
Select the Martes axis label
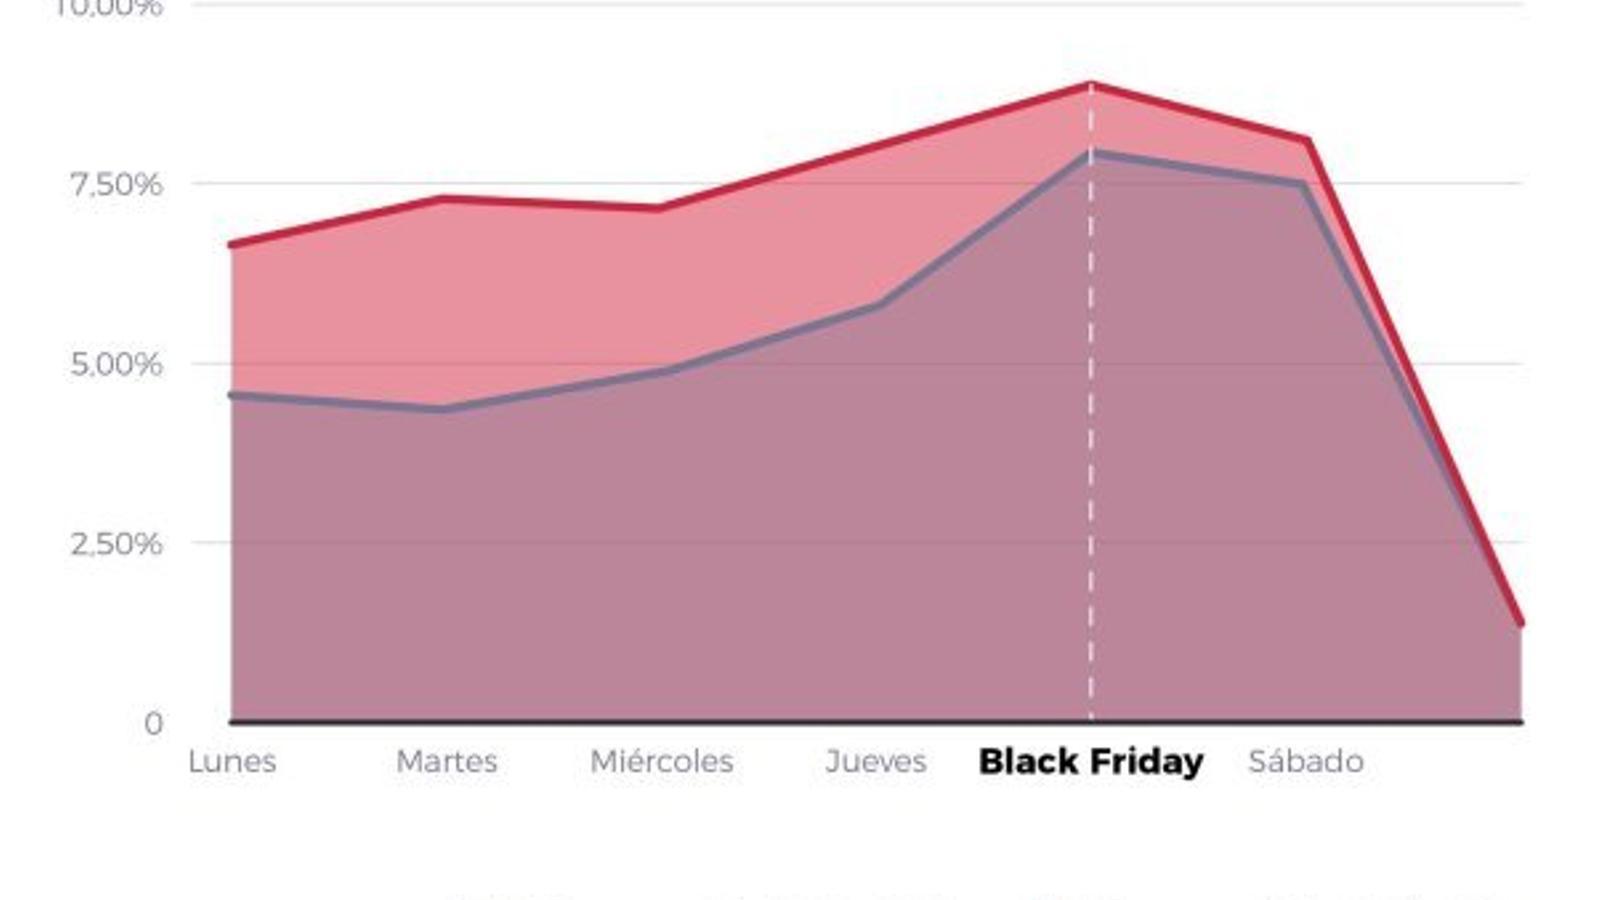click(x=446, y=762)
